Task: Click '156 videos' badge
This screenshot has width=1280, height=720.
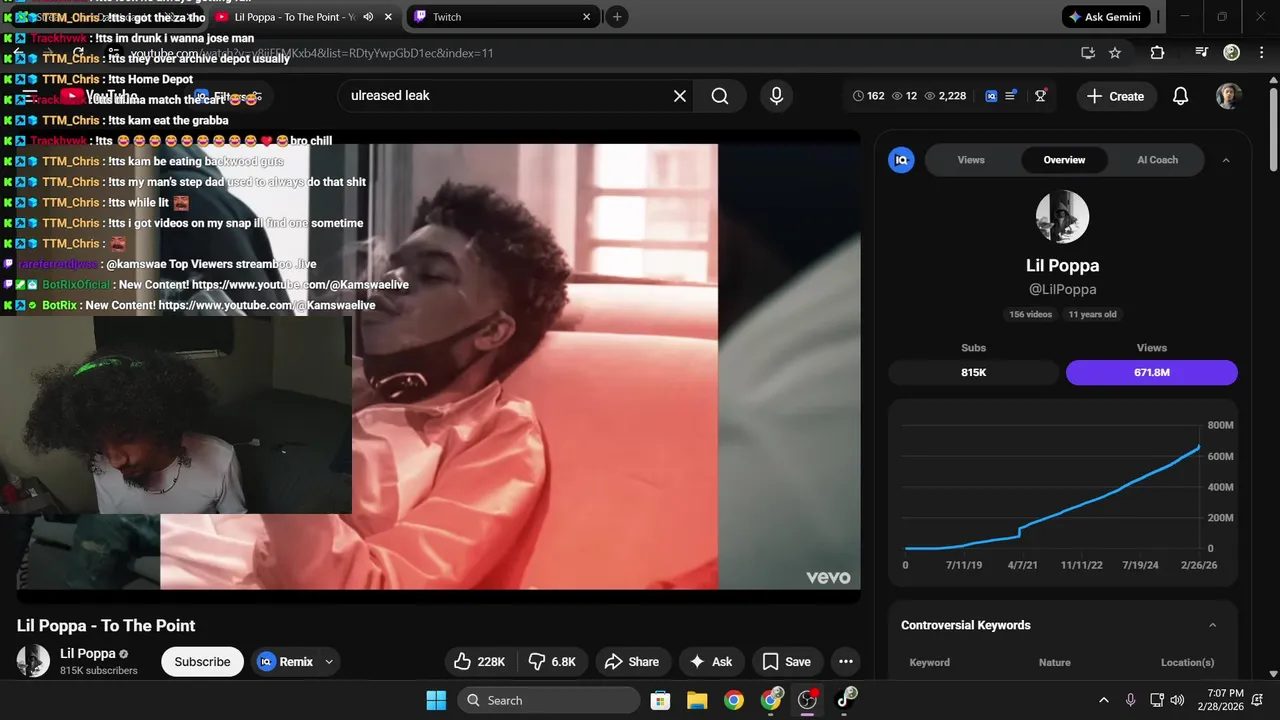Action: 1031,314
